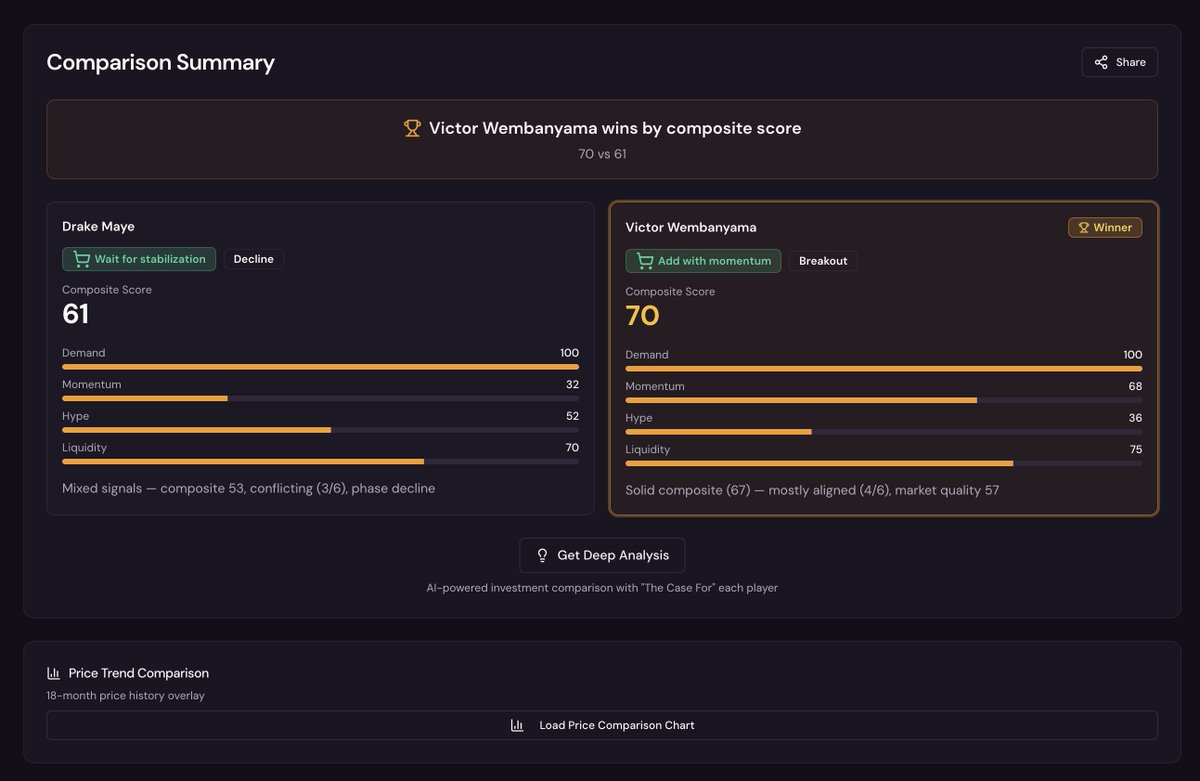Viewport: 1200px width, 781px height.
Task: Click Wembanyama's composite score 70
Action: 642,316
